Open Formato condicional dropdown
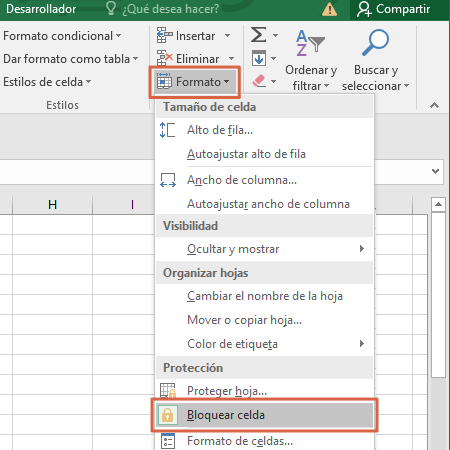450x450 pixels. pyautogui.click(x=62, y=36)
